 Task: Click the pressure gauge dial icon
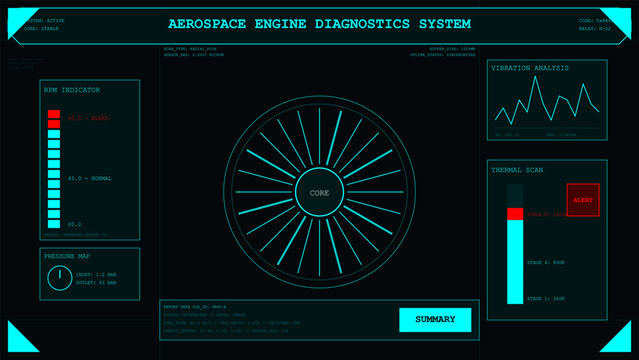click(59, 278)
